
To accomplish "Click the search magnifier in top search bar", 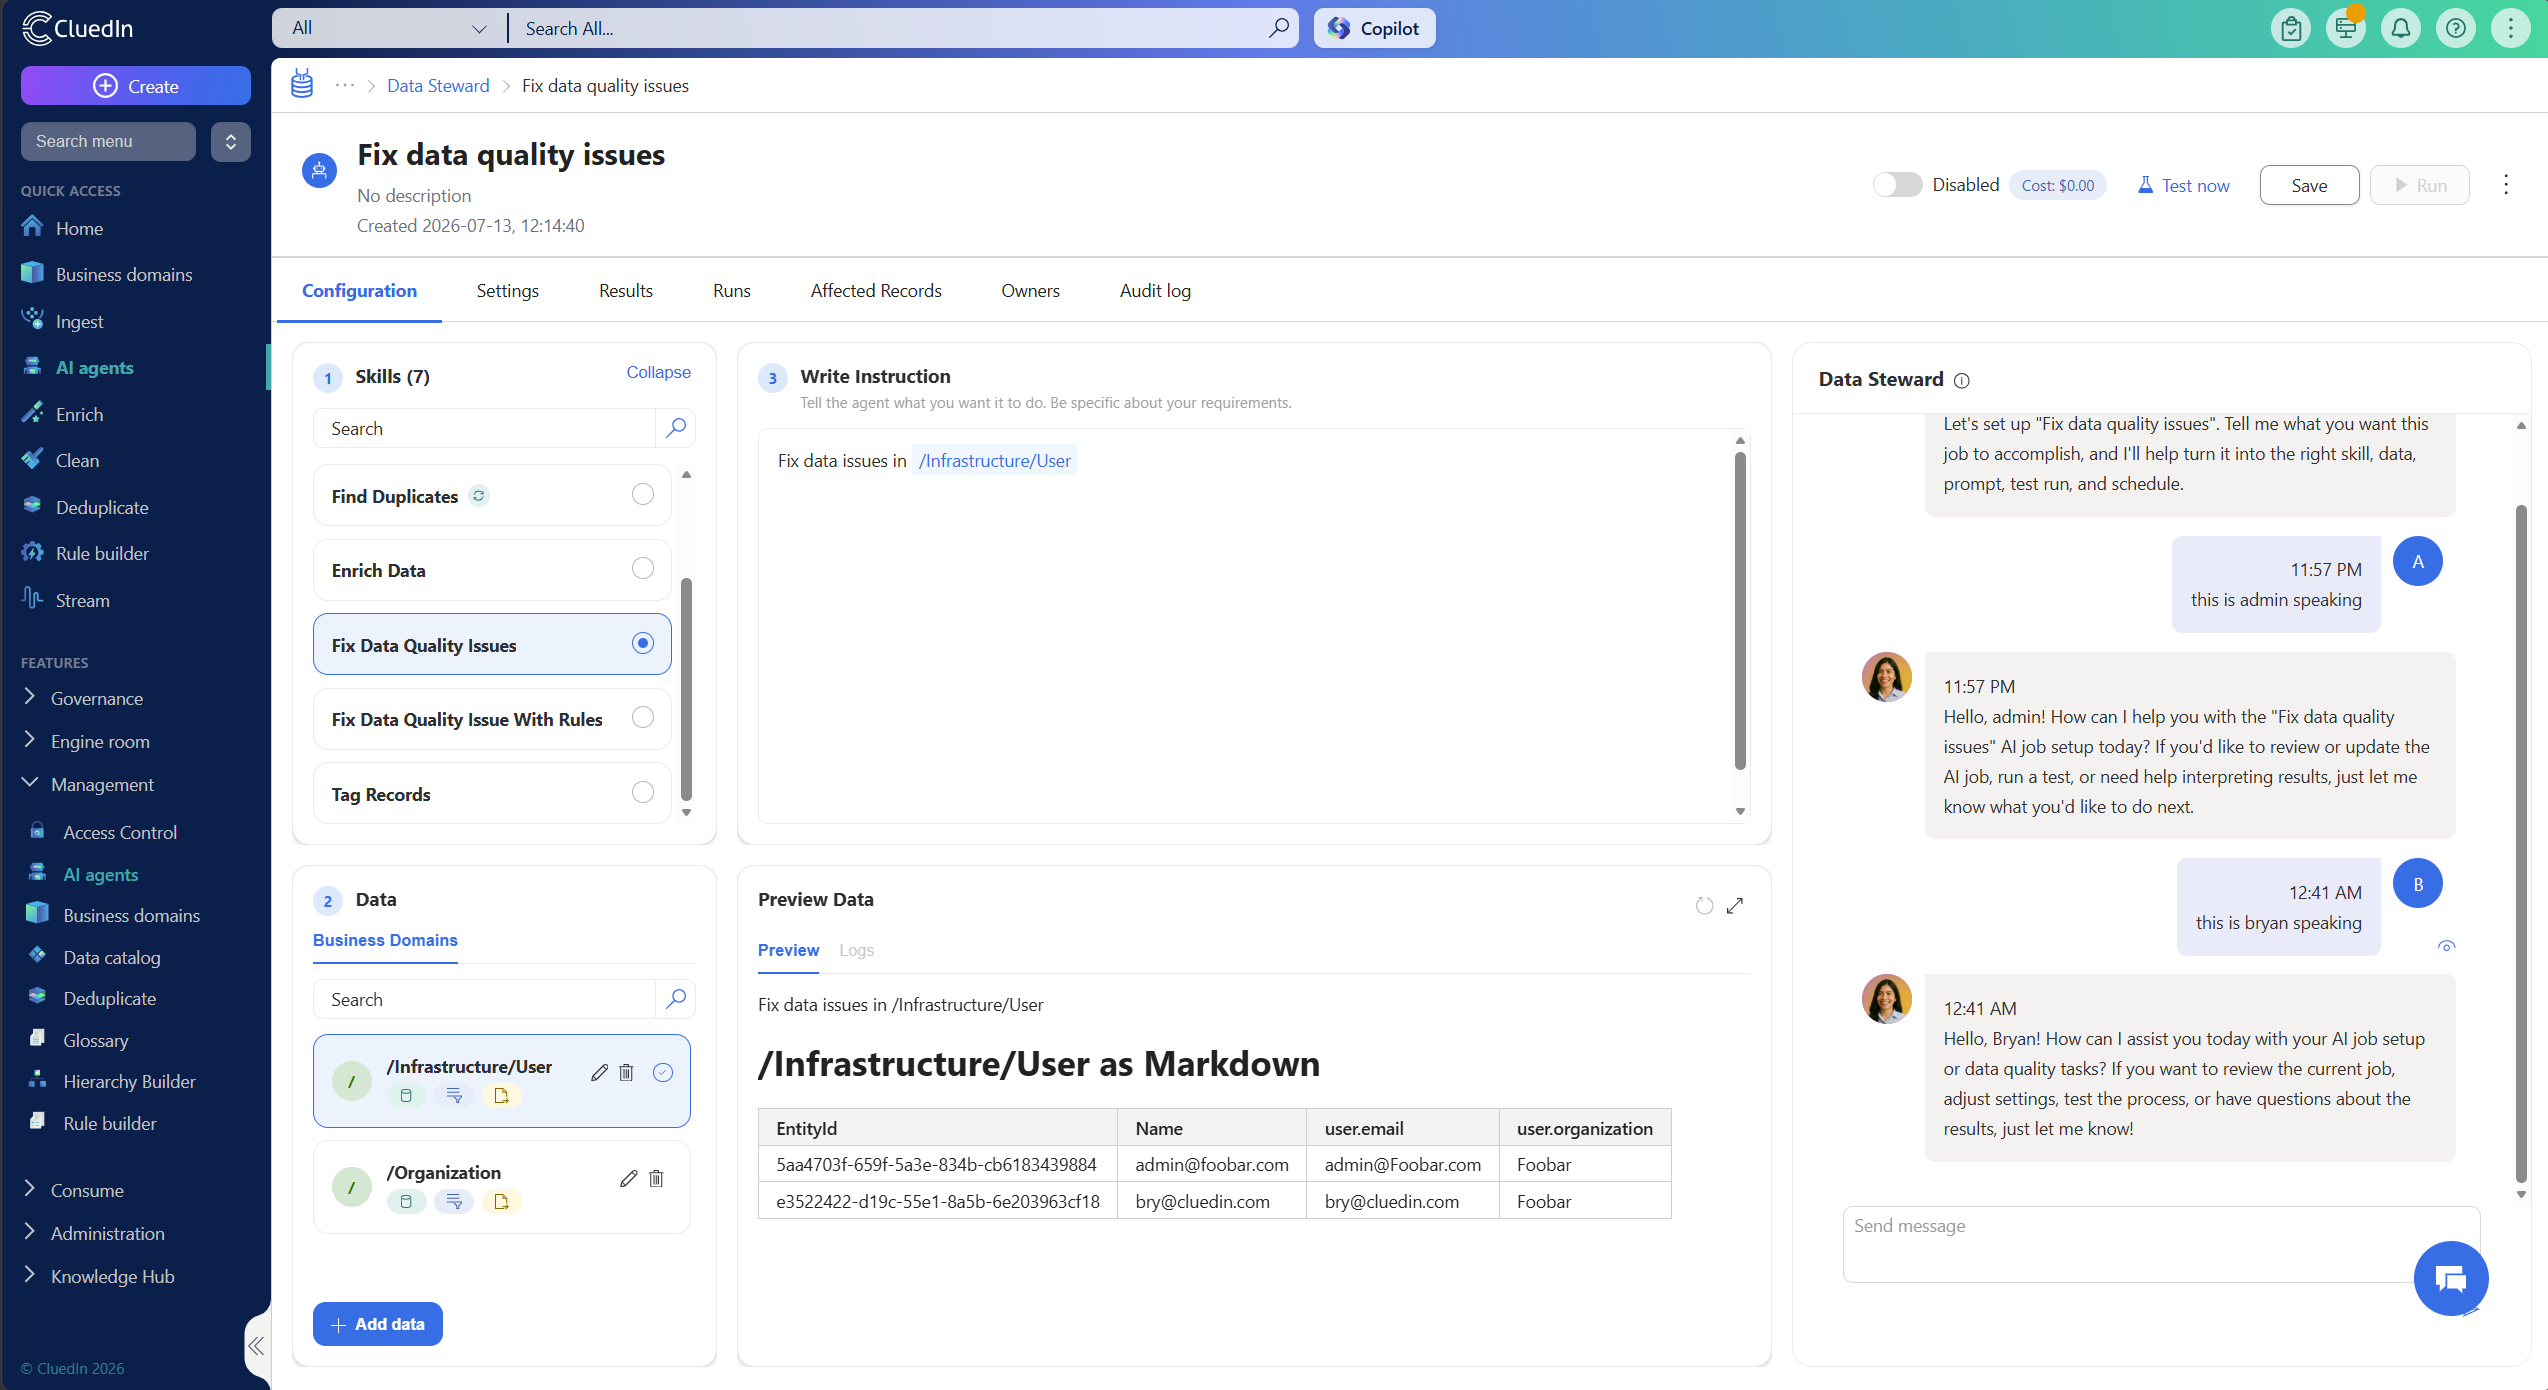I will 1278,28.
